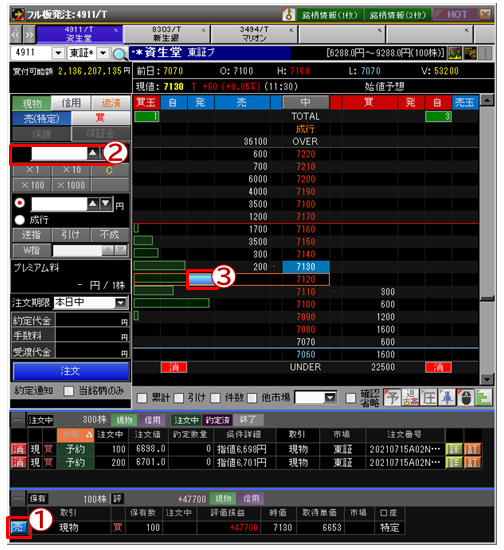
Task: Click the key lock icon in title bar
Action: click(288, 14)
